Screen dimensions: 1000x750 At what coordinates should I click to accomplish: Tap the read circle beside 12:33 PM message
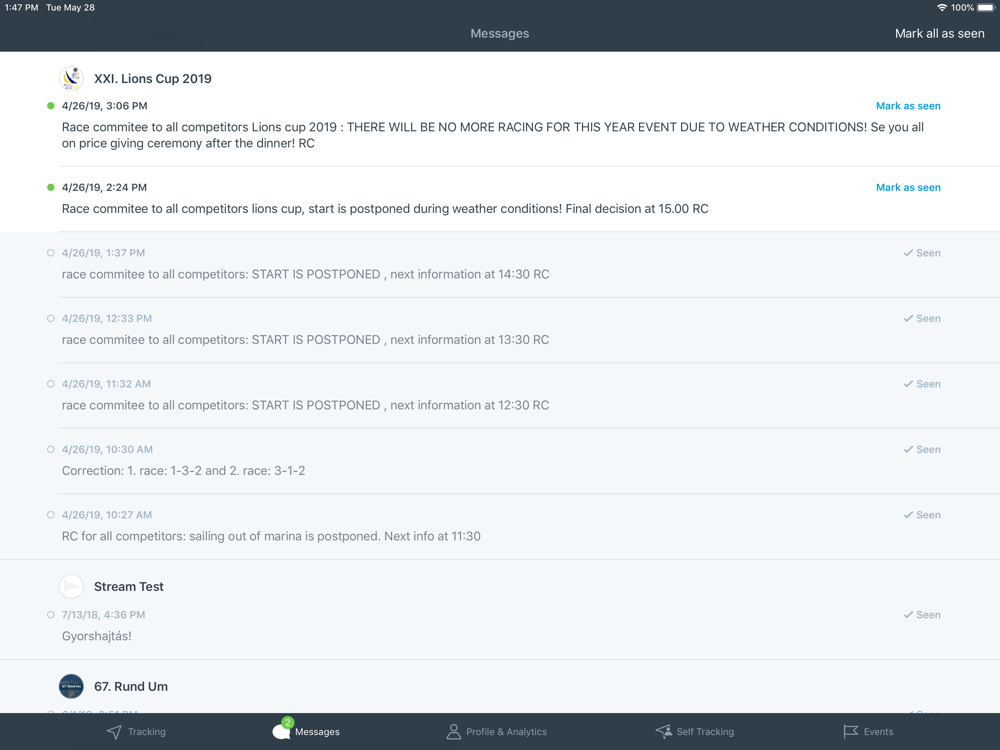(50, 318)
